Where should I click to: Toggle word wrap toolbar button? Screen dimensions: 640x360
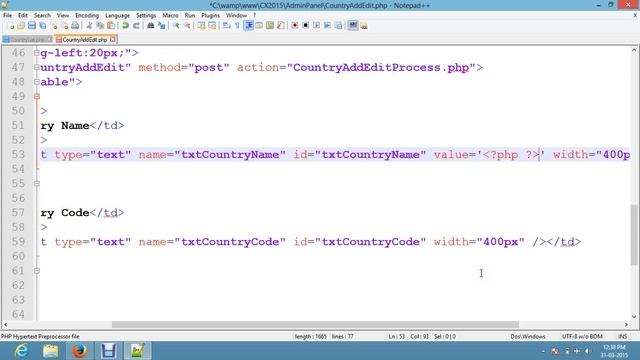click(x=227, y=26)
